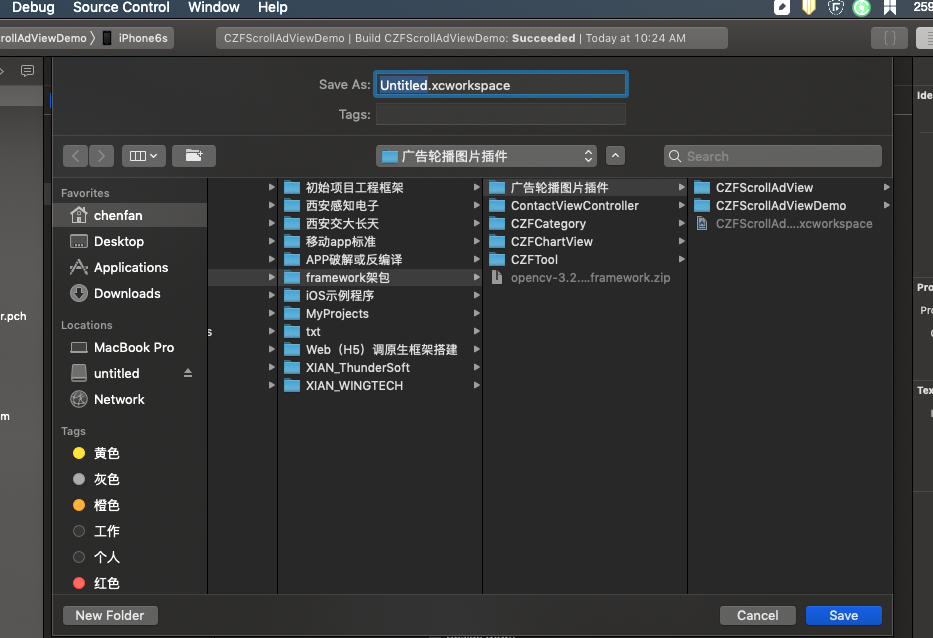Click the Save button
Image resolution: width=933 pixels, height=638 pixels.
click(843, 615)
